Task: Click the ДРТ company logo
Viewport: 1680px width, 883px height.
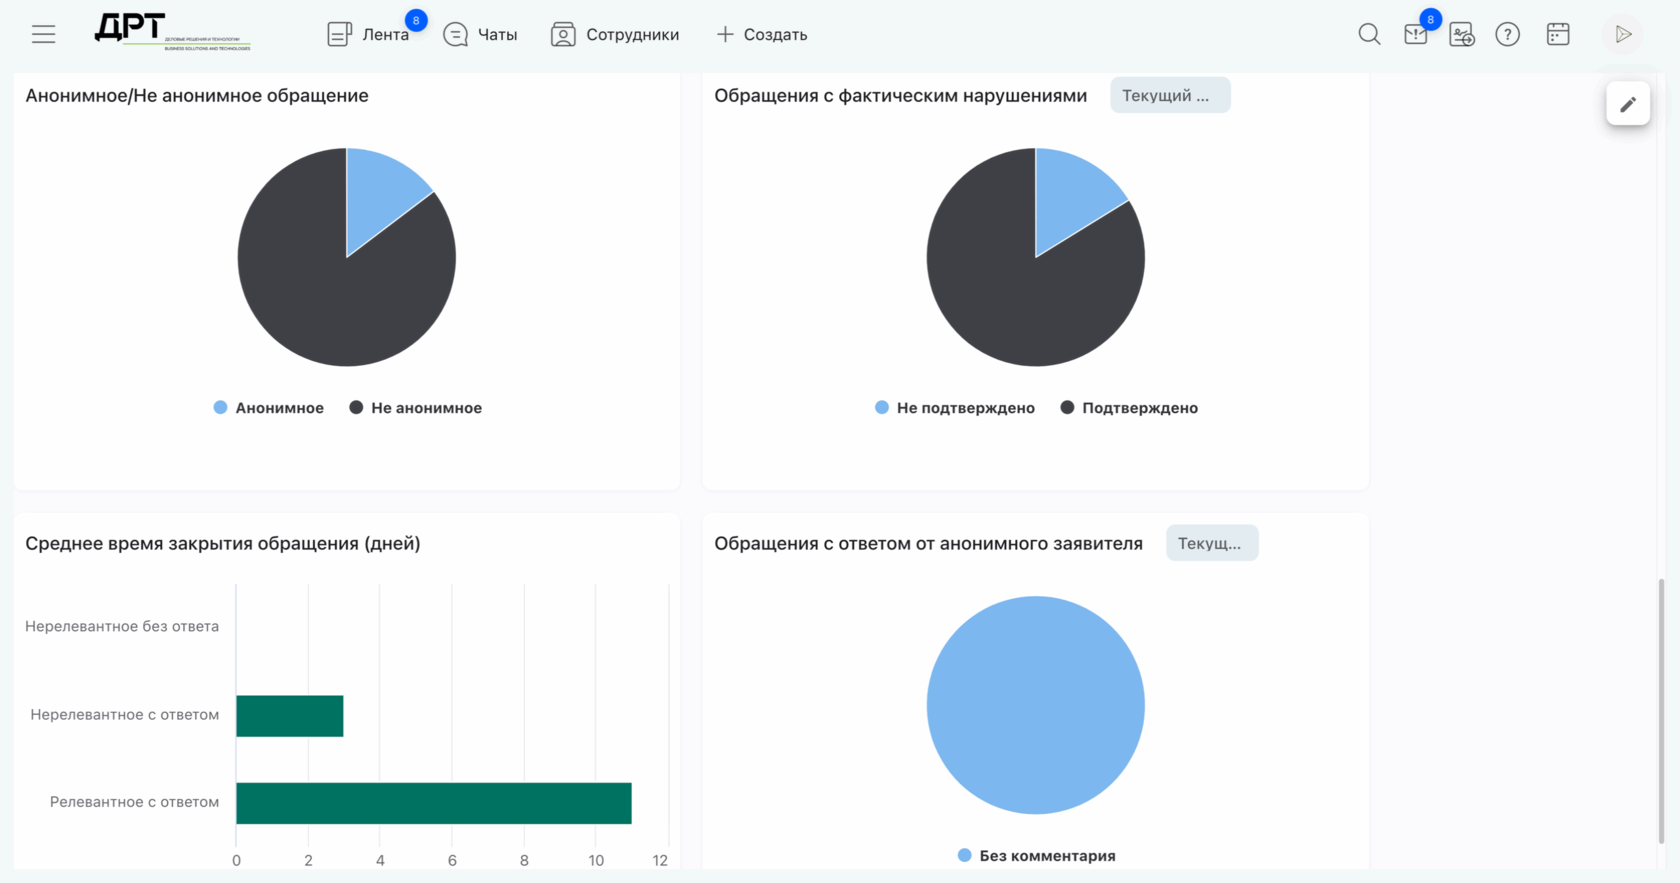Action: pyautogui.click(x=172, y=32)
